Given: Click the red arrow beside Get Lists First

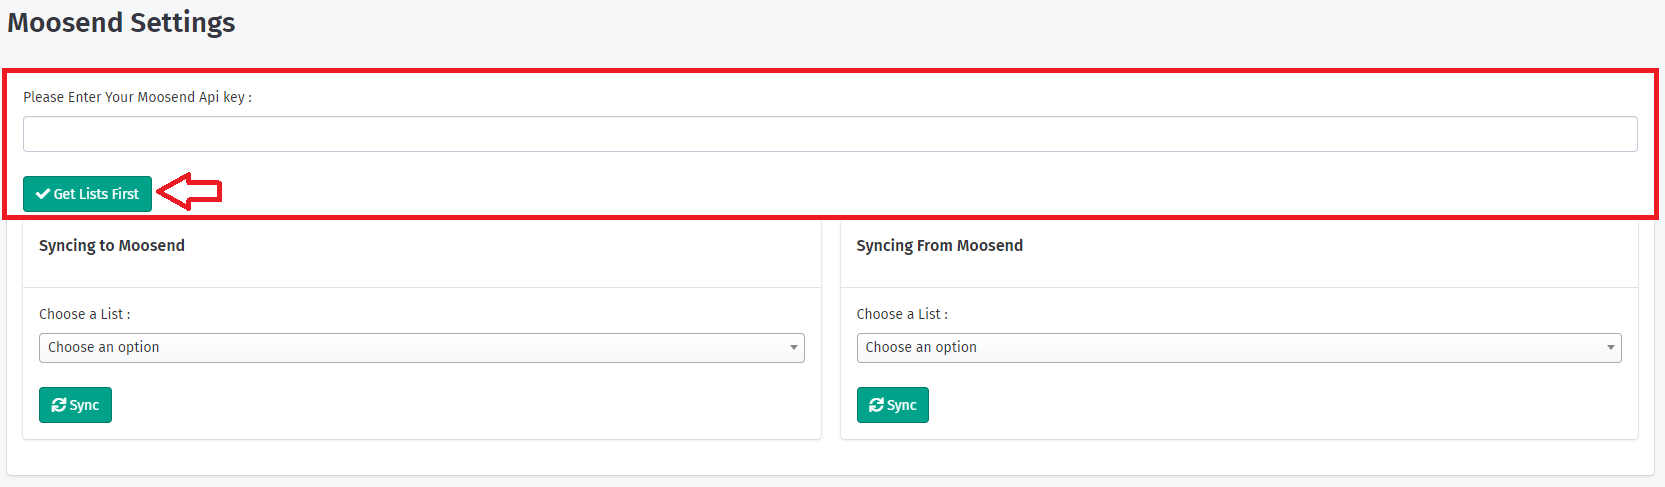Looking at the screenshot, I should pos(190,191).
